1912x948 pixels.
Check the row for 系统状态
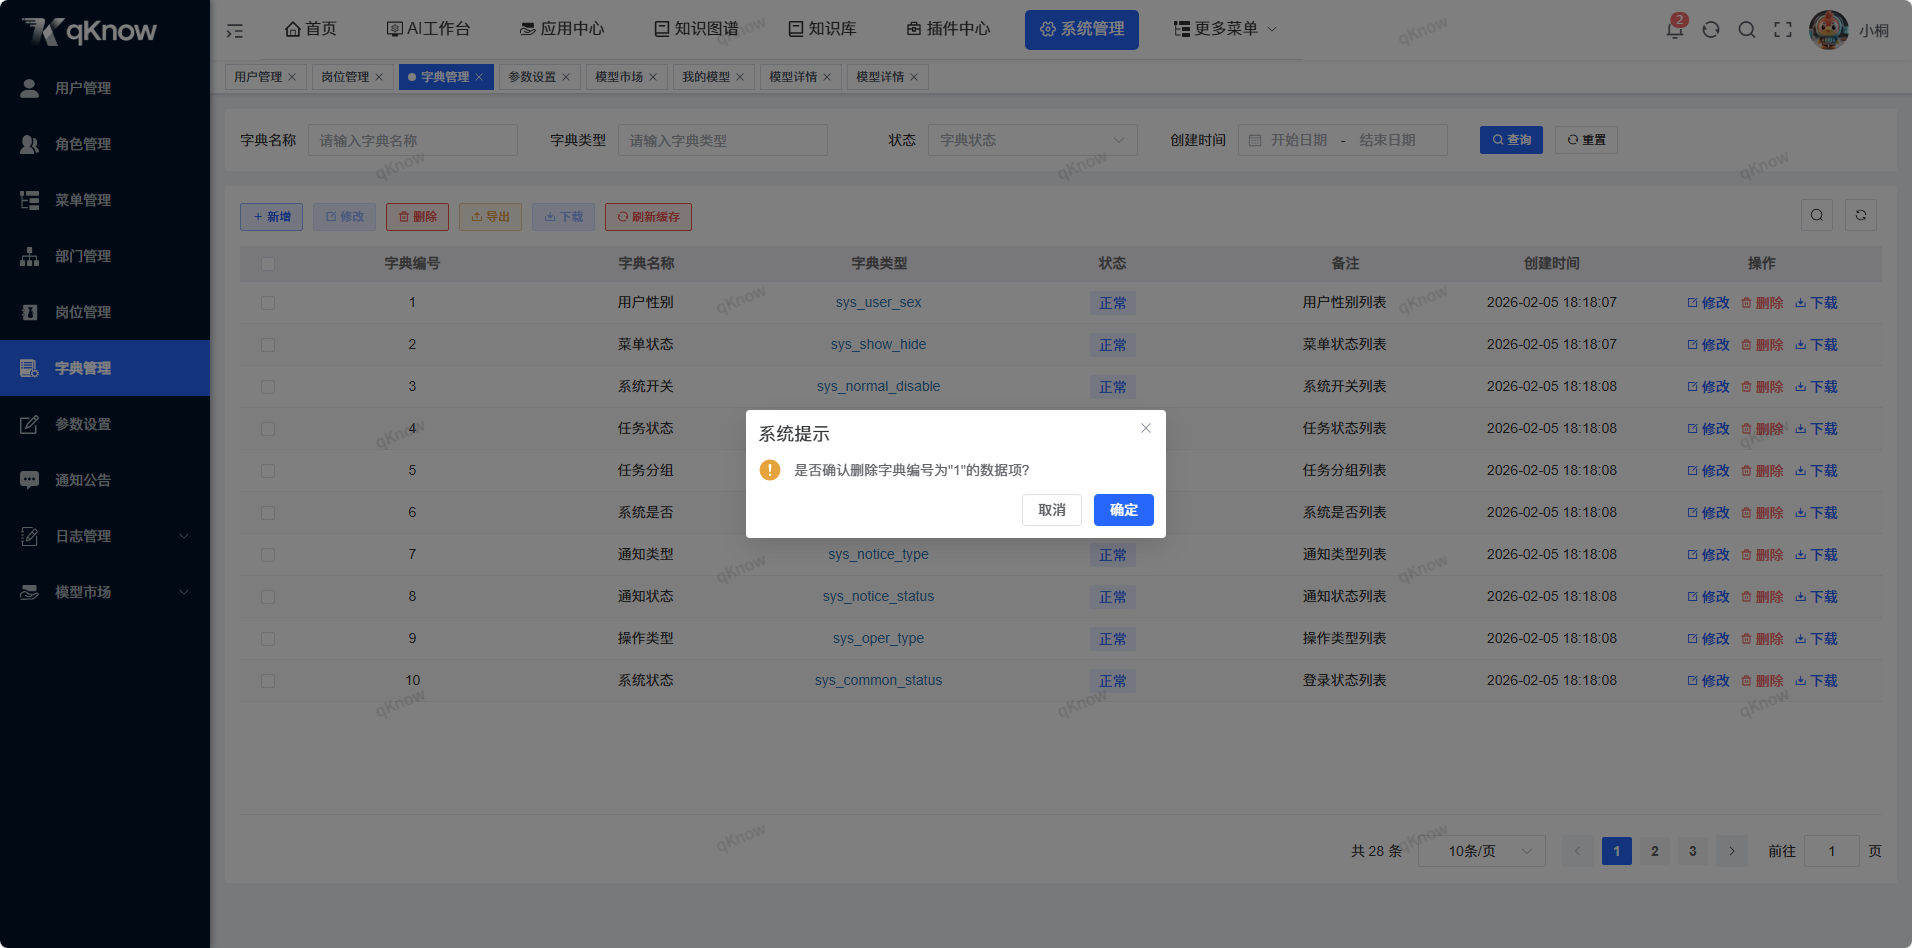pos(268,681)
